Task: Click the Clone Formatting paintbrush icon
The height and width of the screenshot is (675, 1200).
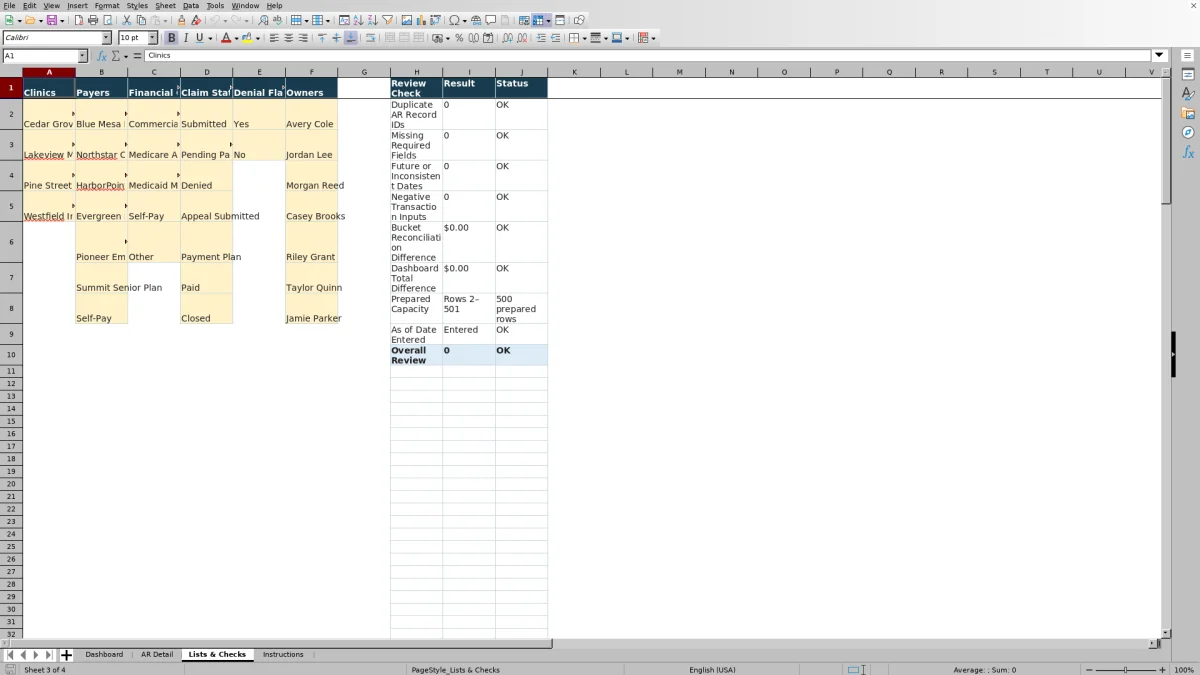Action: pos(181,20)
